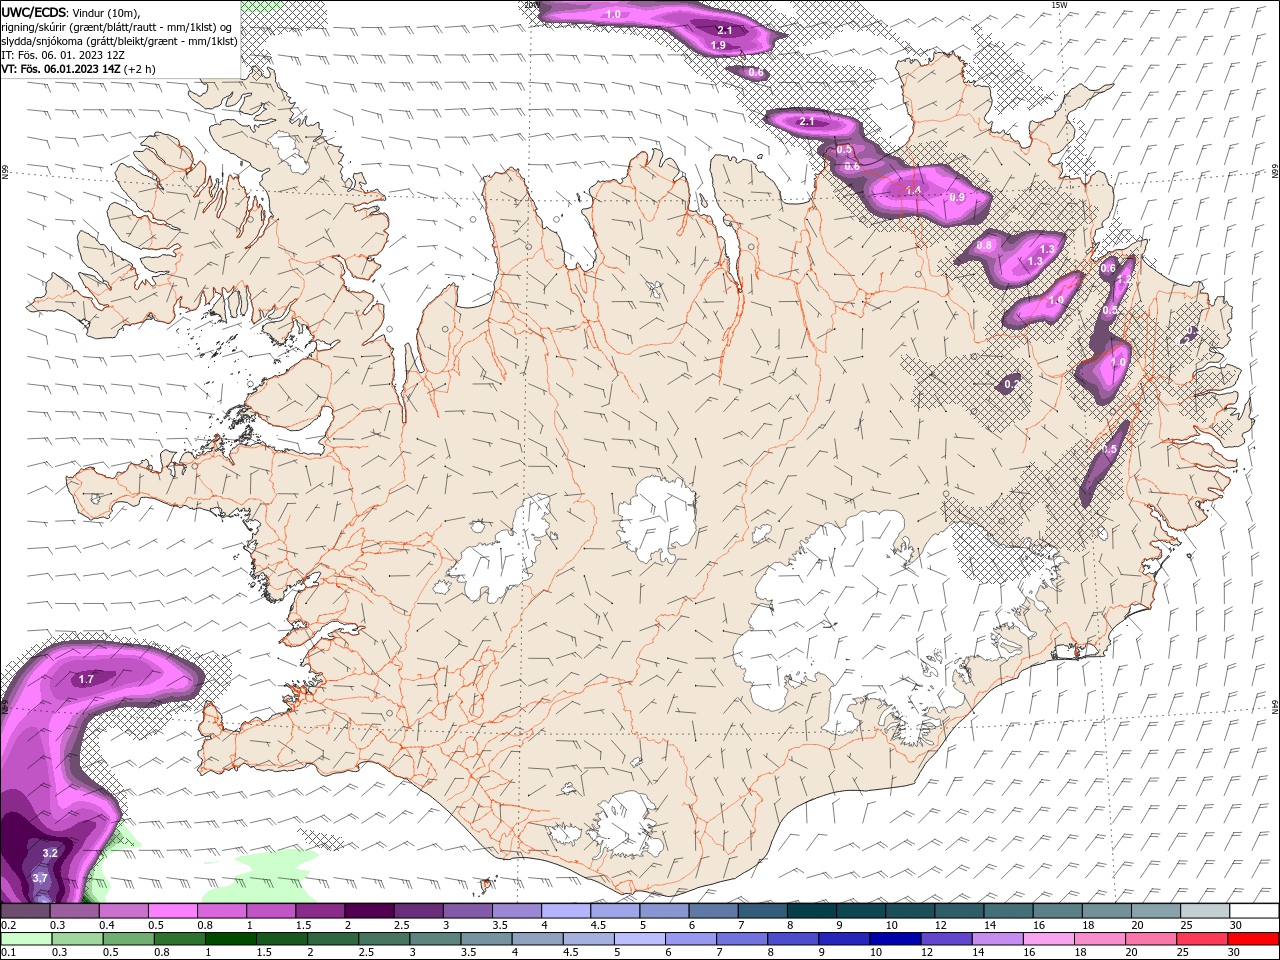Pick the 12 purple swatch in lower legend row
Screen dimensions: 1280x960
[946, 939]
